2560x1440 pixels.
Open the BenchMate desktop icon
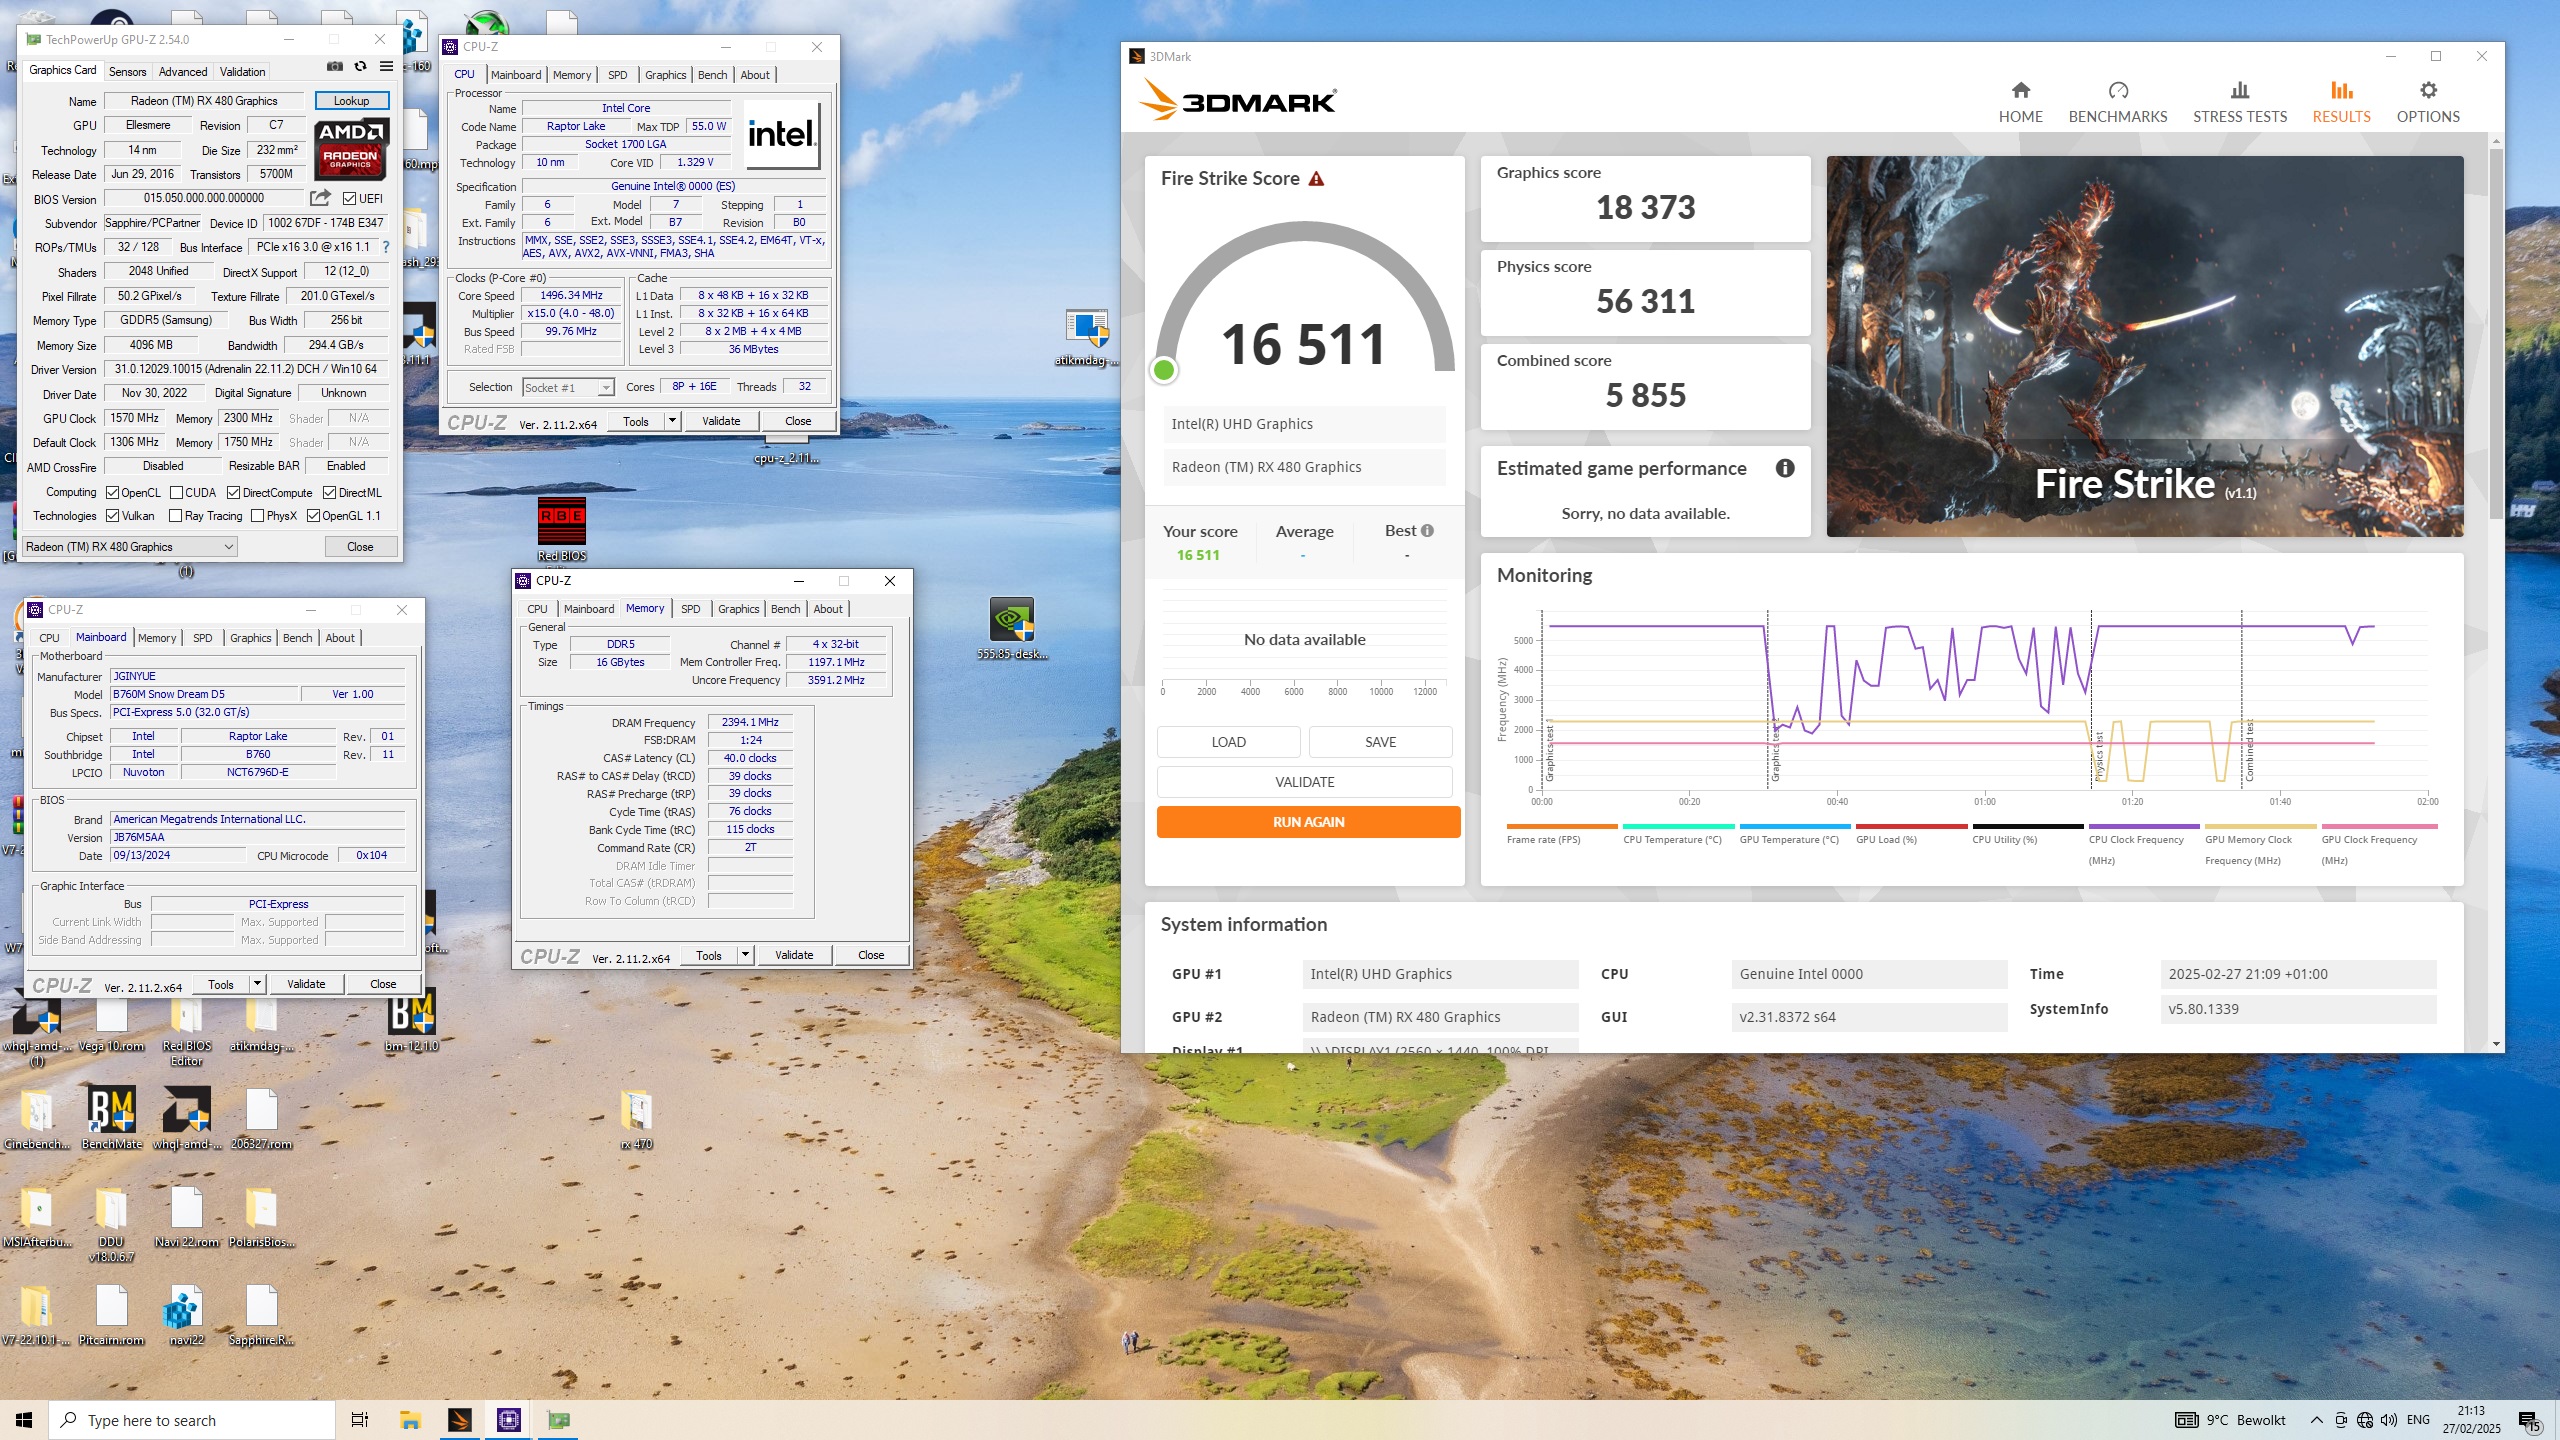(x=111, y=1118)
